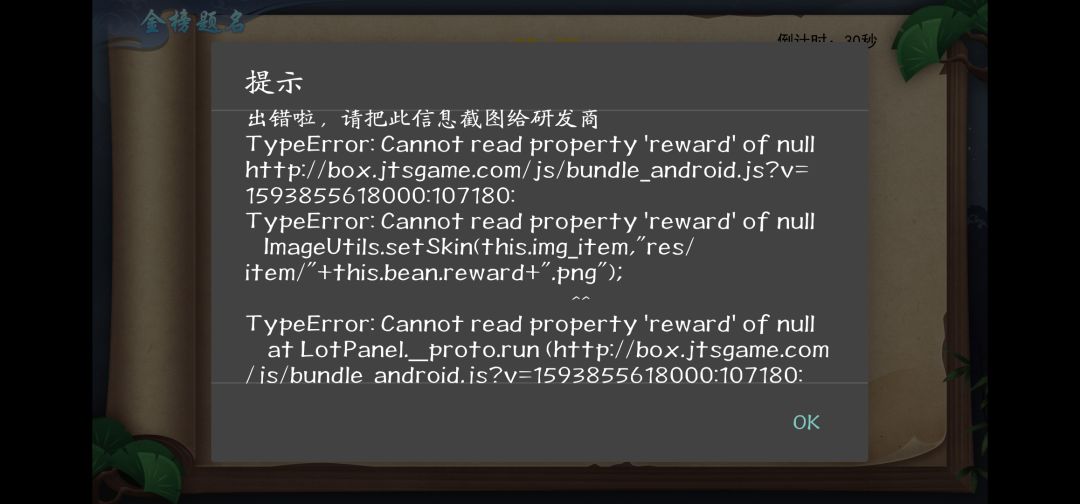The image size is (1080, 504).
Task: Click the pine leaves decoration at bottom left
Action: tap(136, 460)
